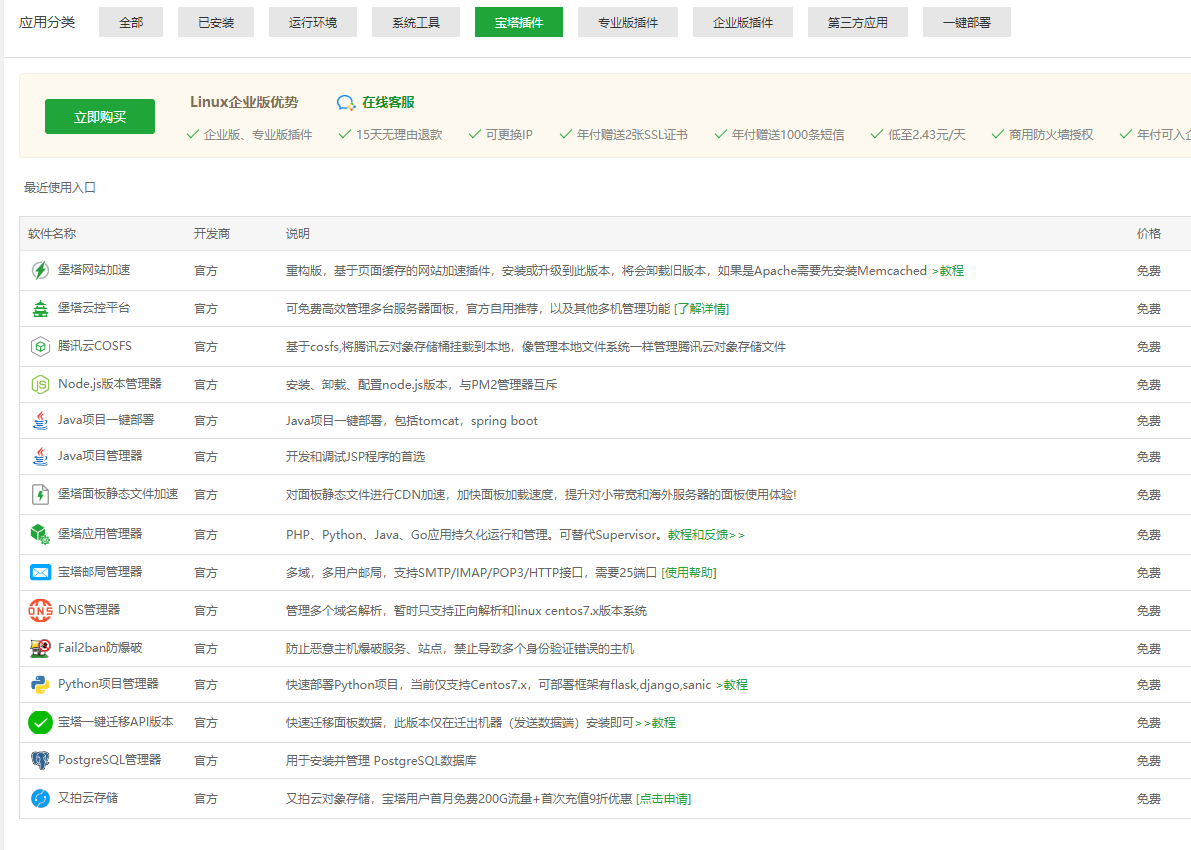The width and height of the screenshot is (1191, 850).
Task: Click the 腾讯云COSFS hexagon icon
Action: [40, 346]
